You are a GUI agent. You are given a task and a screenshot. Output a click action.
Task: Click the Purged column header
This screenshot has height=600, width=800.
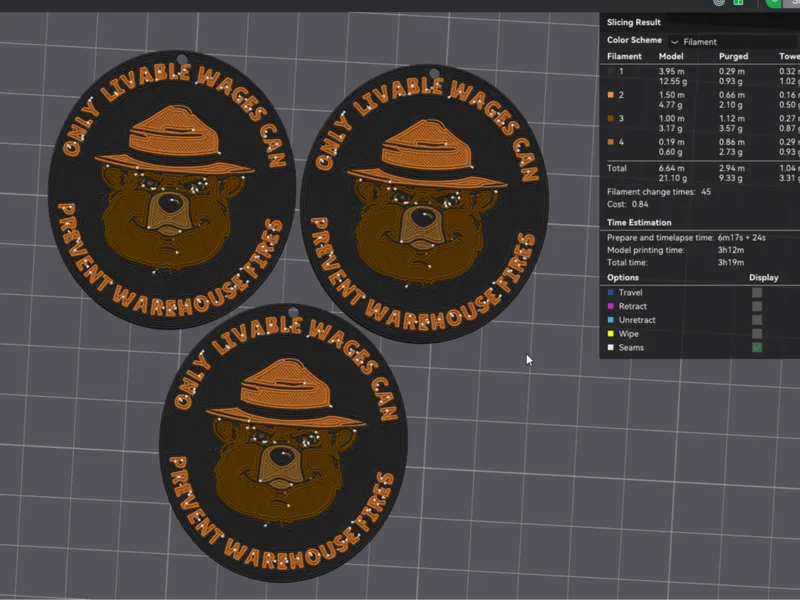(733, 57)
